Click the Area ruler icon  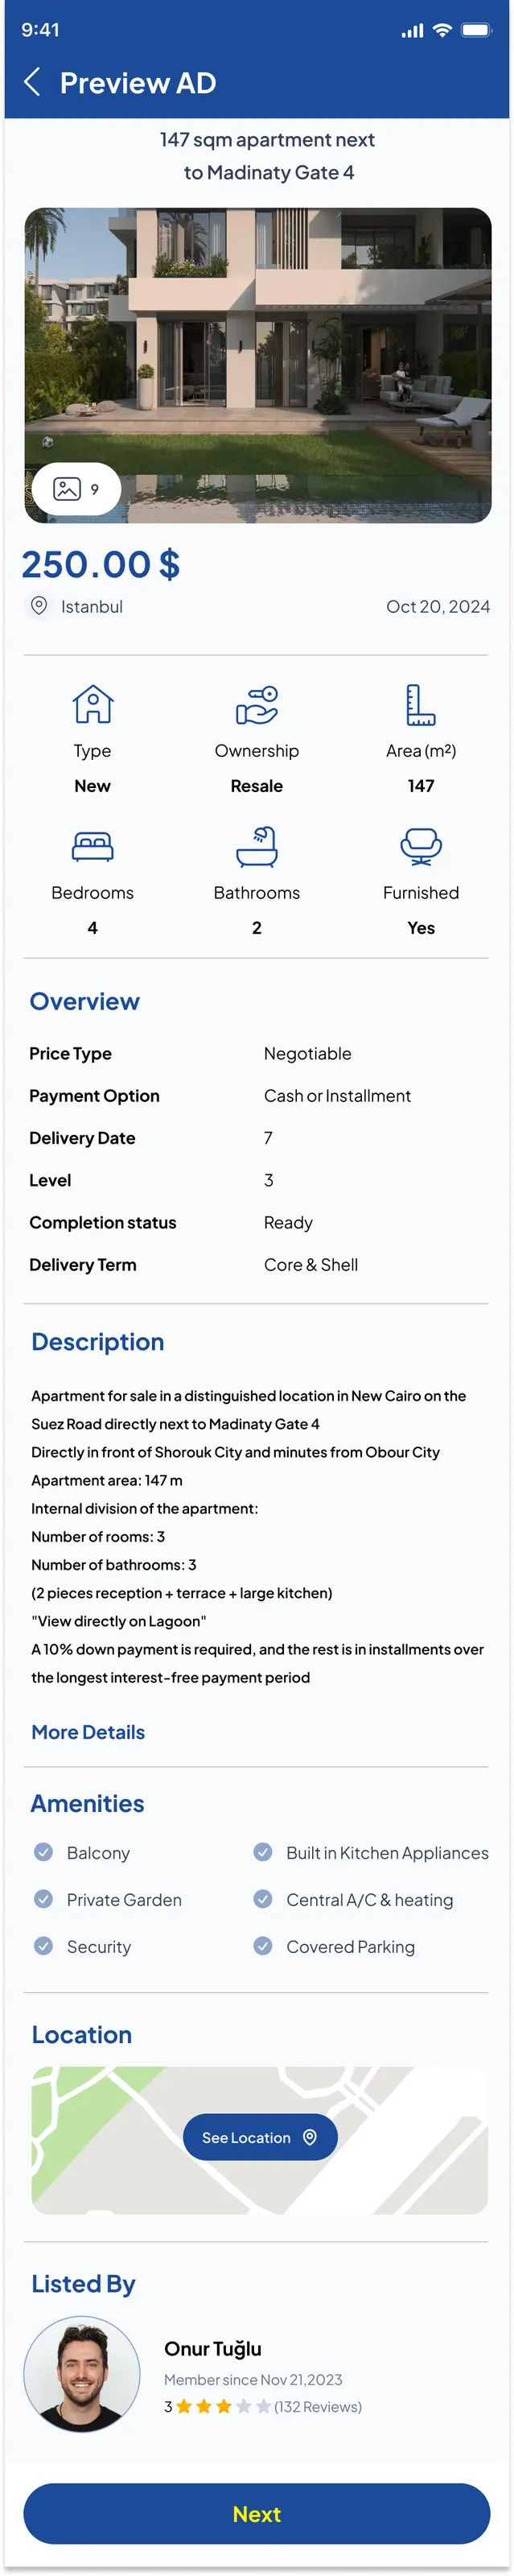420,704
